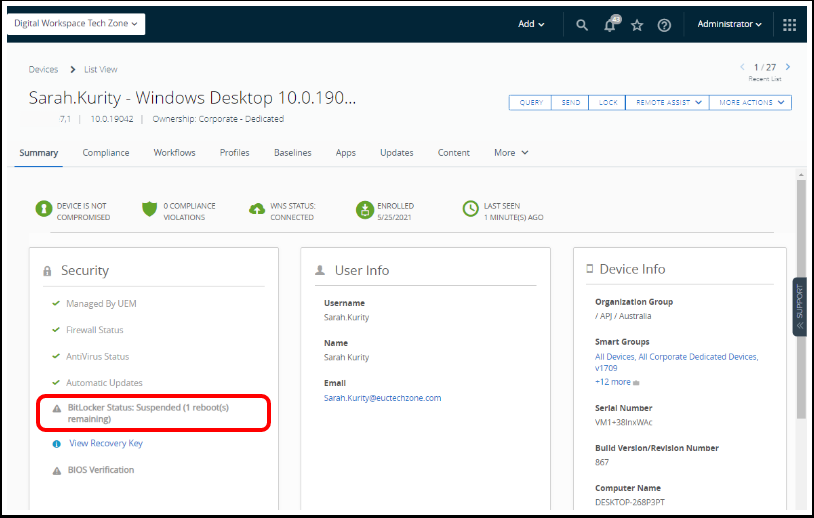
Task: Open the Administrator account menu
Action: click(729, 24)
